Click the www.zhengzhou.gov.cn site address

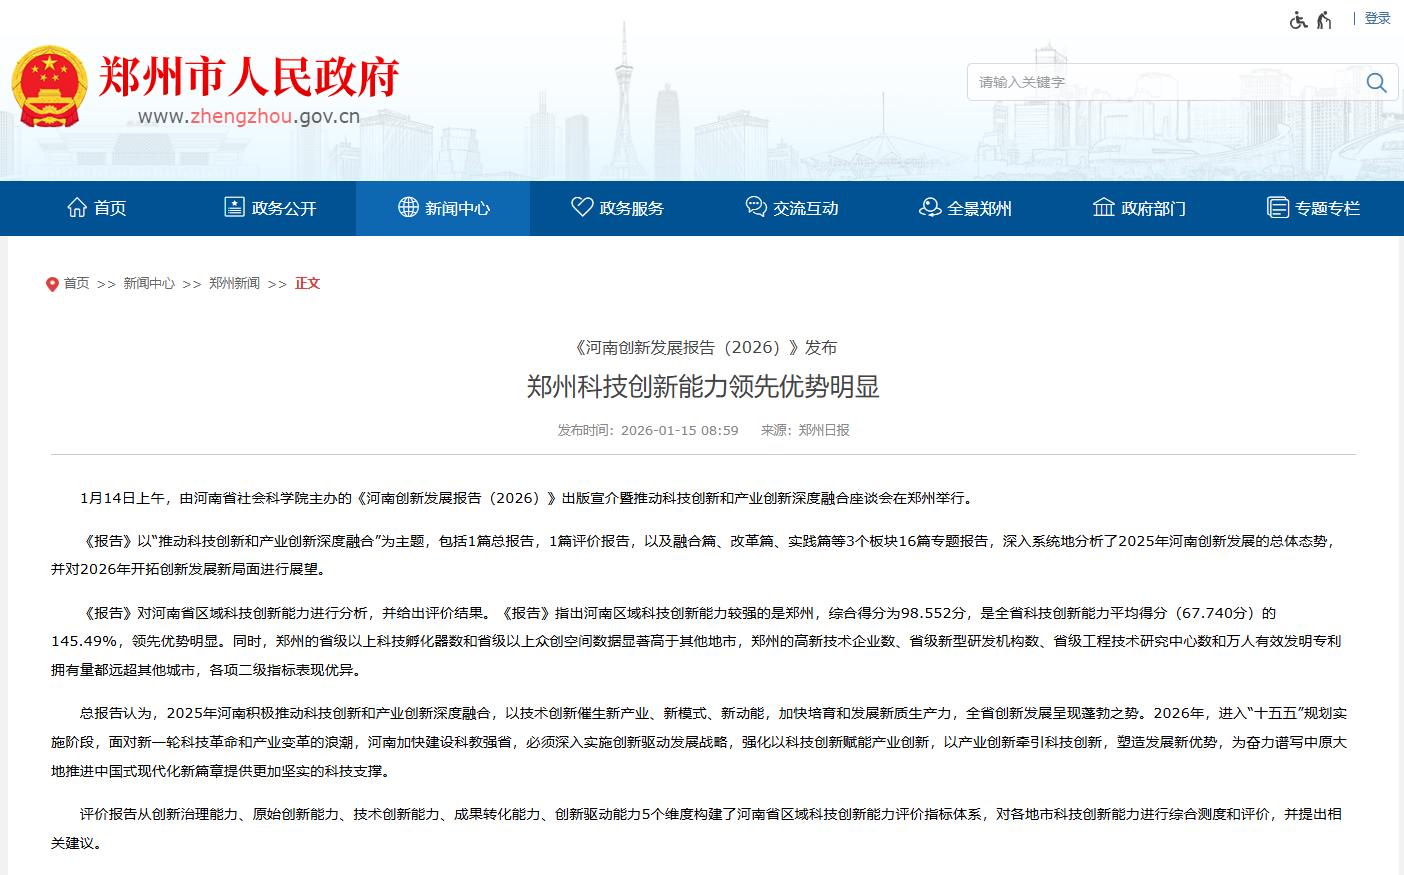[248, 116]
